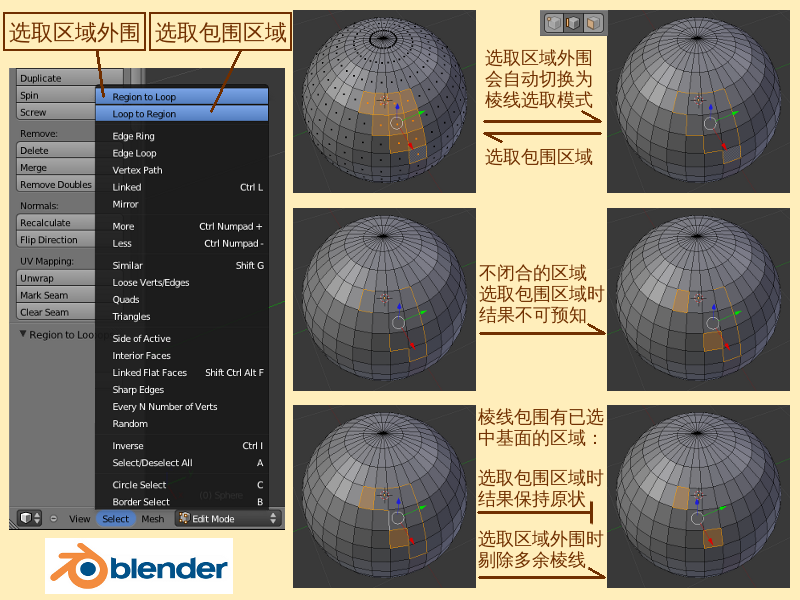Select vertex select mode icon
The height and width of the screenshot is (600, 800).
(x=554, y=23)
